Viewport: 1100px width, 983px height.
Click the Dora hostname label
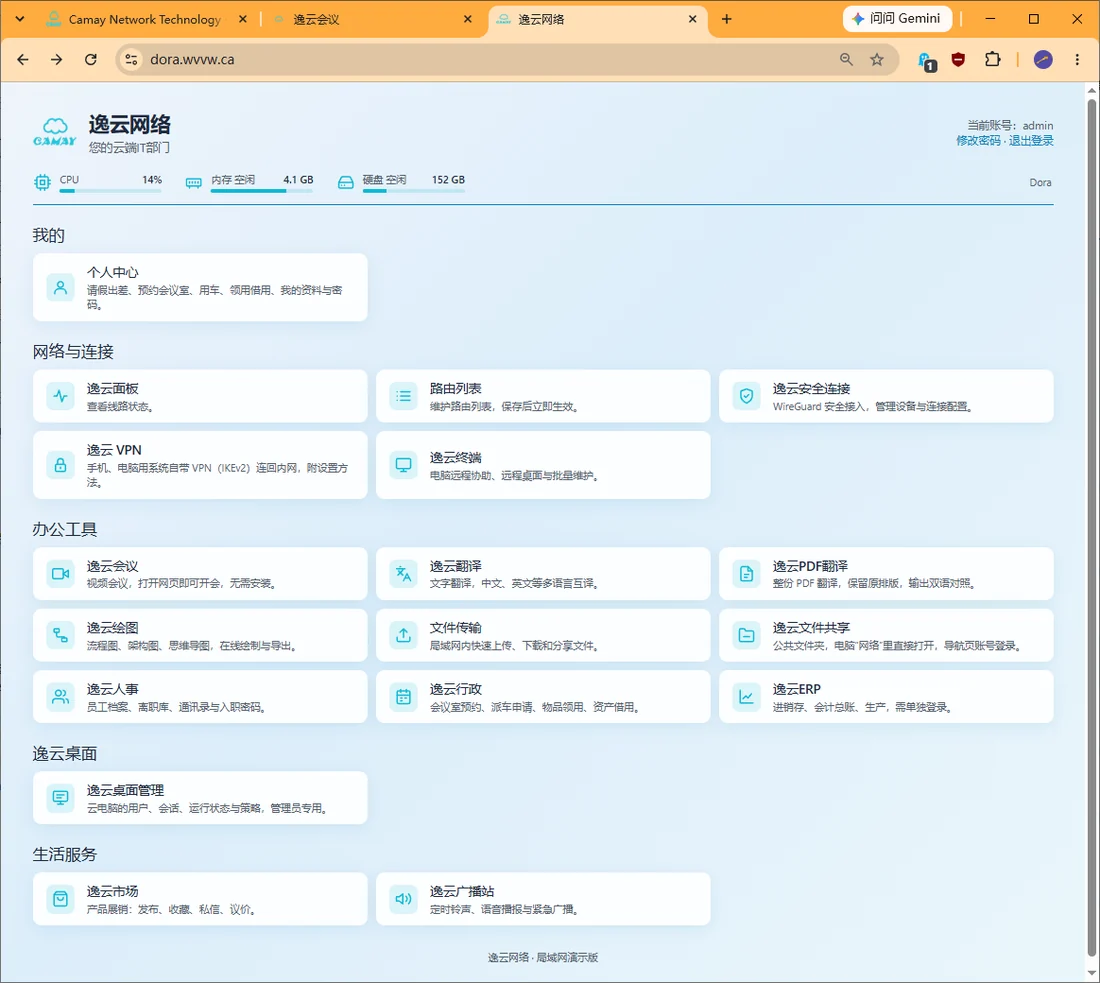[x=1040, y=182]
